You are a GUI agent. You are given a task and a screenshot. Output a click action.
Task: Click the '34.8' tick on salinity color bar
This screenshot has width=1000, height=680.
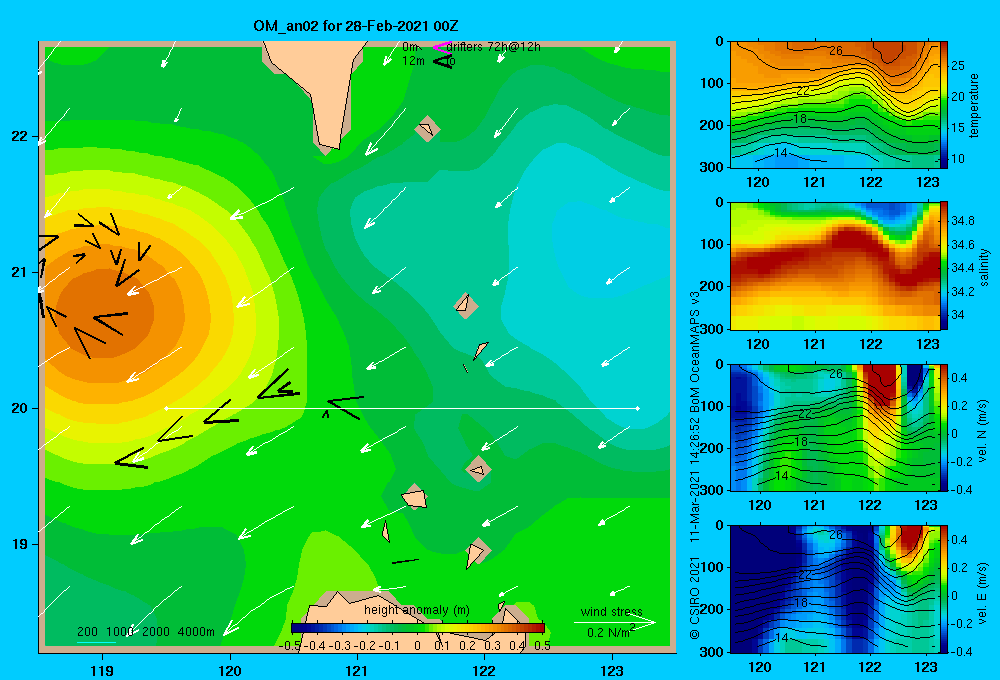pos(962,221)
